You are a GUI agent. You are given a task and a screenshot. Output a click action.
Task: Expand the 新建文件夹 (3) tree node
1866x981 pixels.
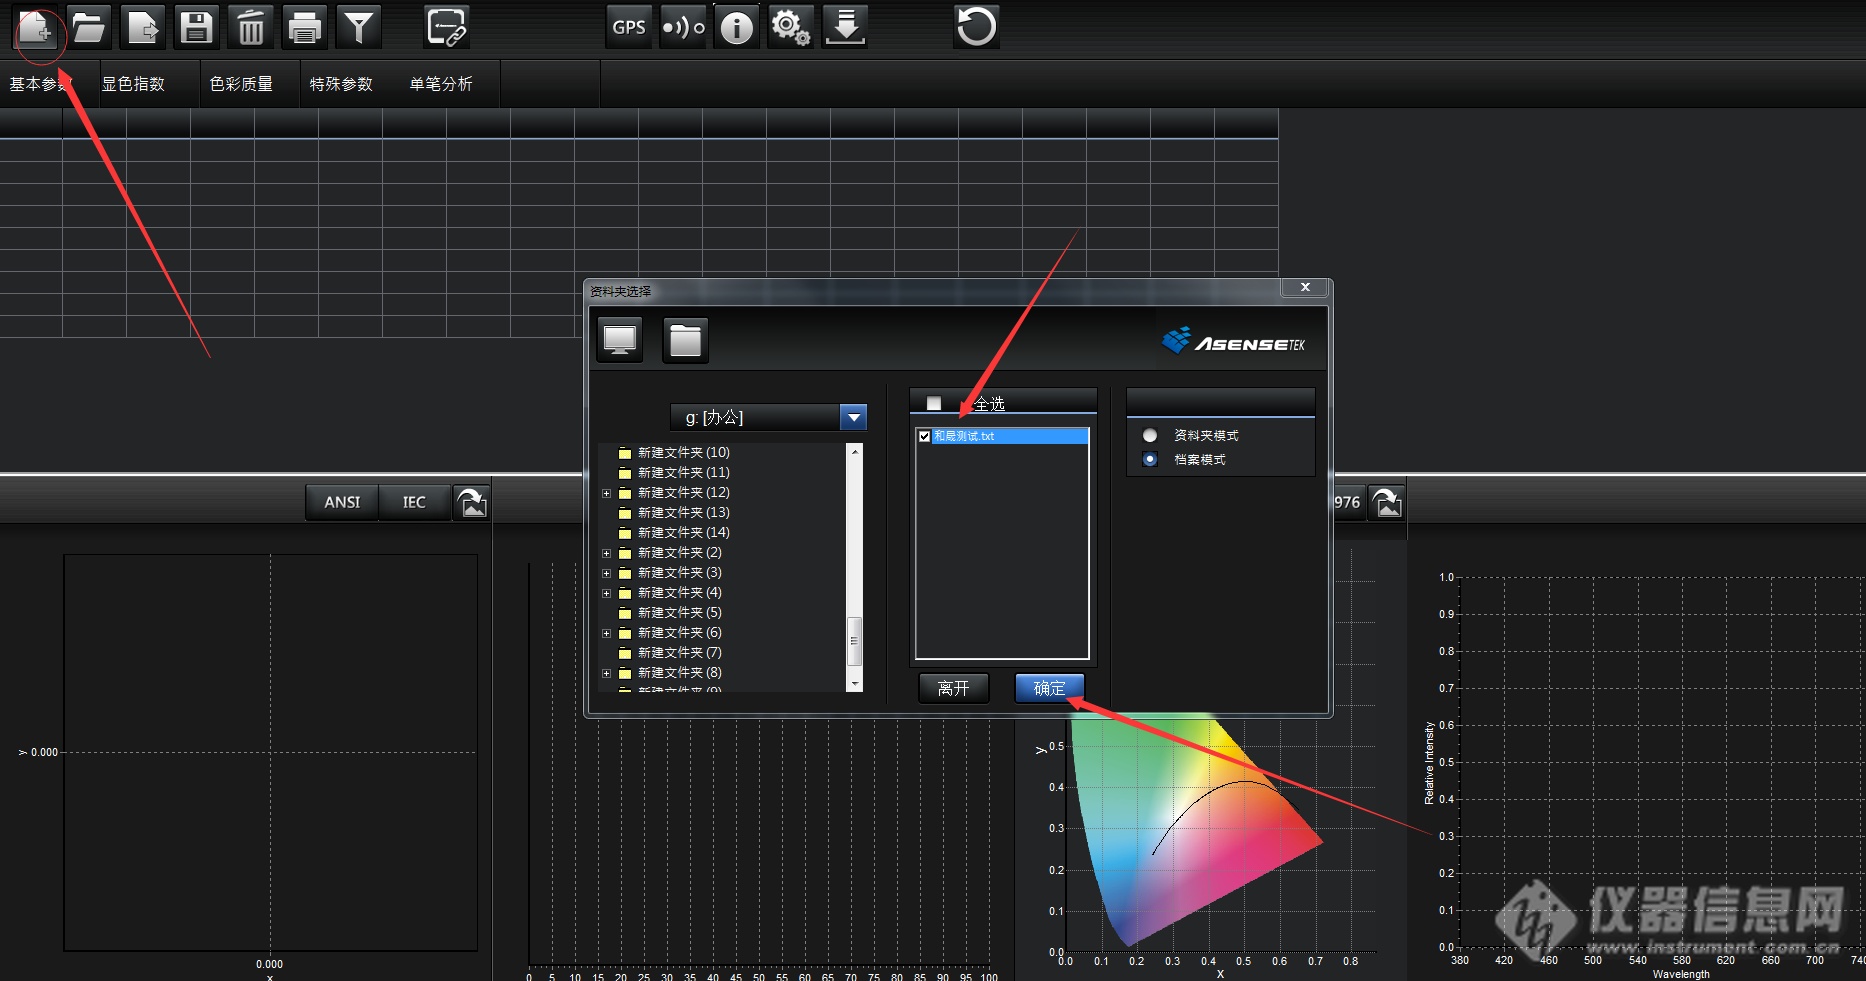(x=606, y=573)
